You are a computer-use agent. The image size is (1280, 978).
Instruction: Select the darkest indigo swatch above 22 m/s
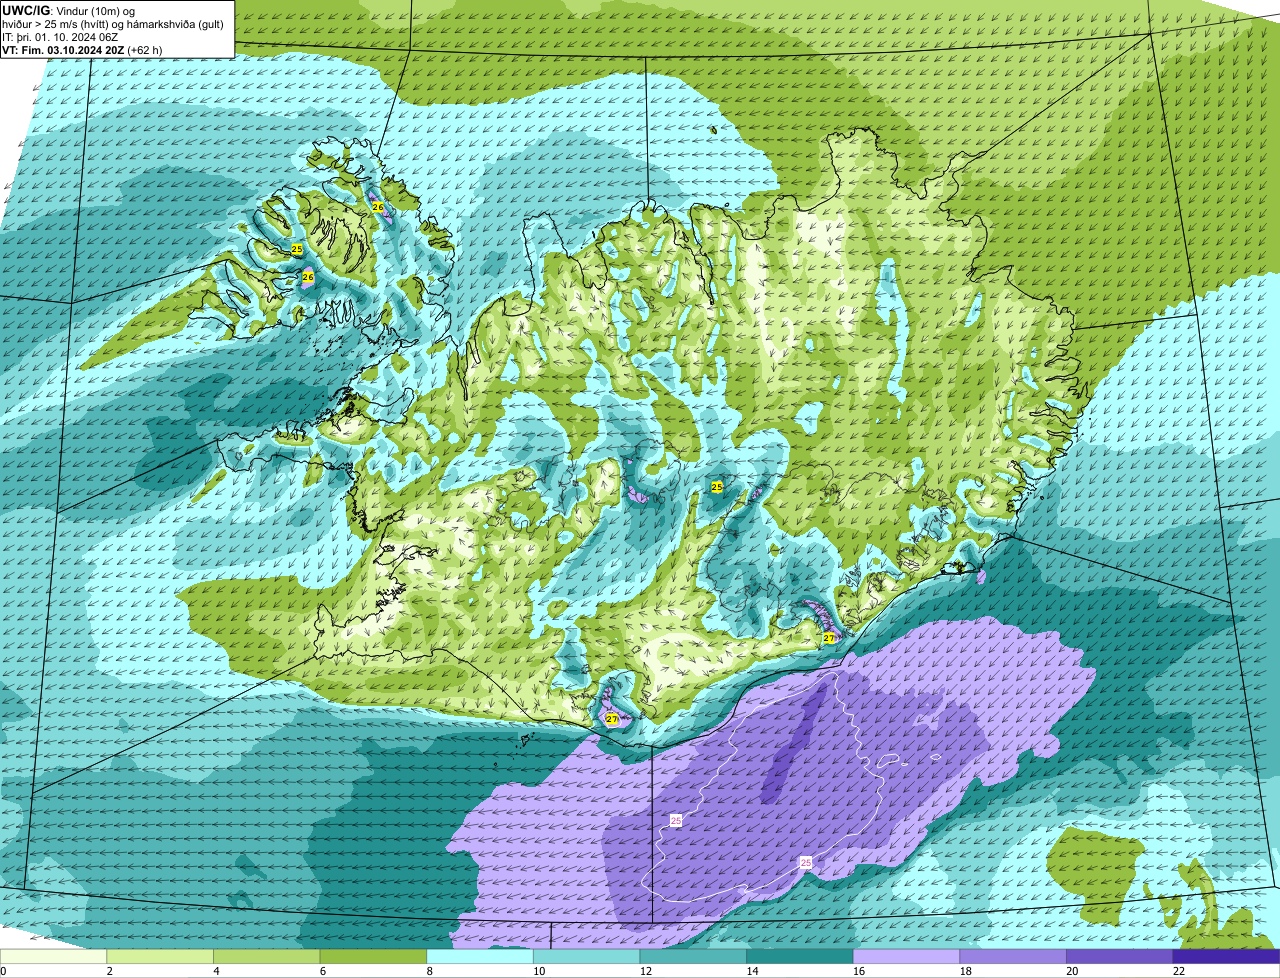pyautogui.click(x=1226, y=956)
